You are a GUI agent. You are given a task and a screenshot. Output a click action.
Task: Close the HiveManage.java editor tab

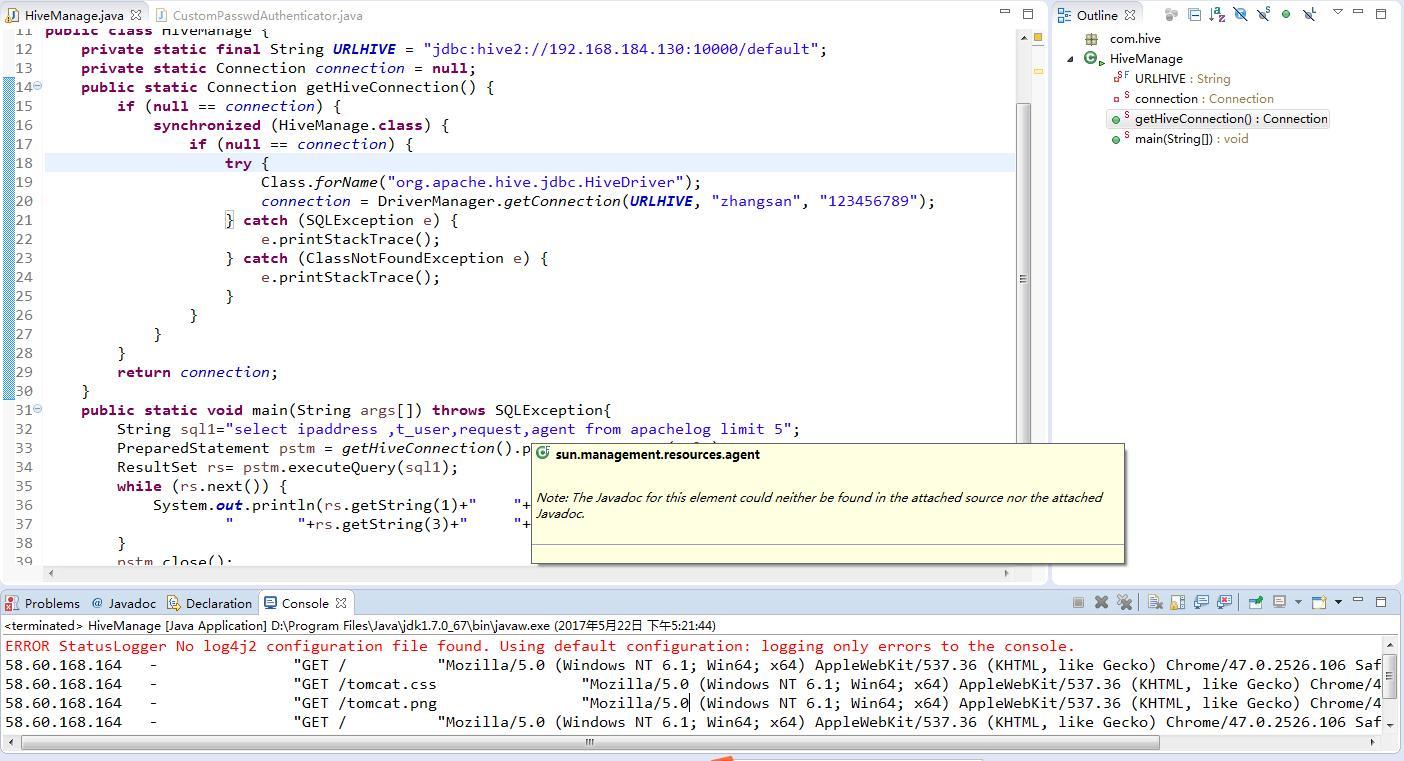click(135, 15)
